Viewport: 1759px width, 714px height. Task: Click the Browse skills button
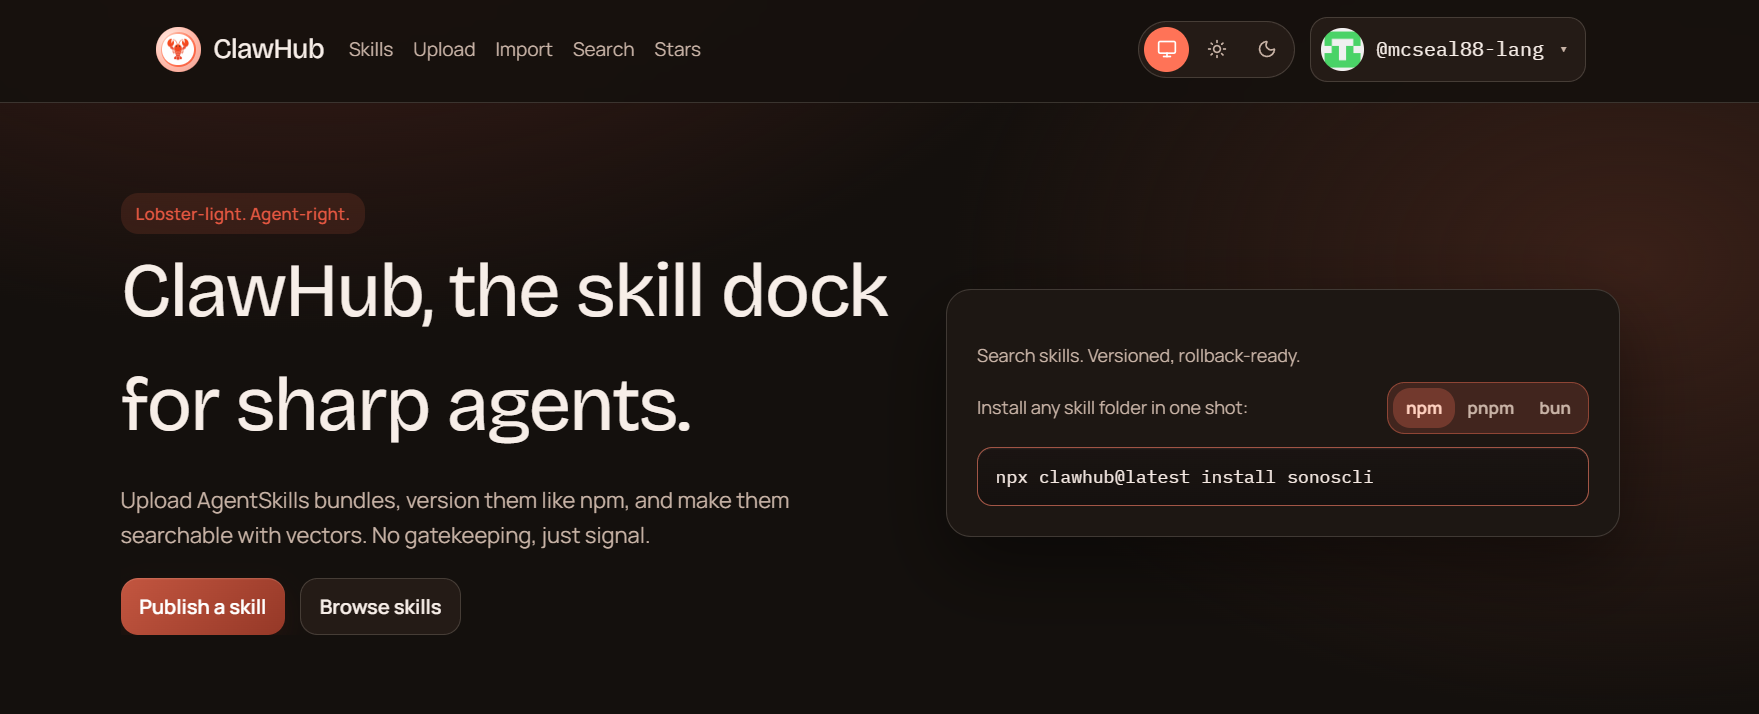pos(380,607)
